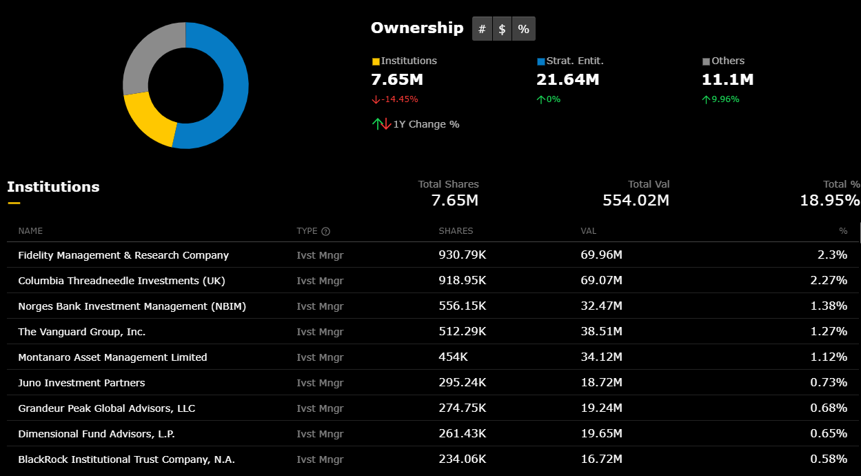Click the Total Val 554.02M figure

(636, 200)
